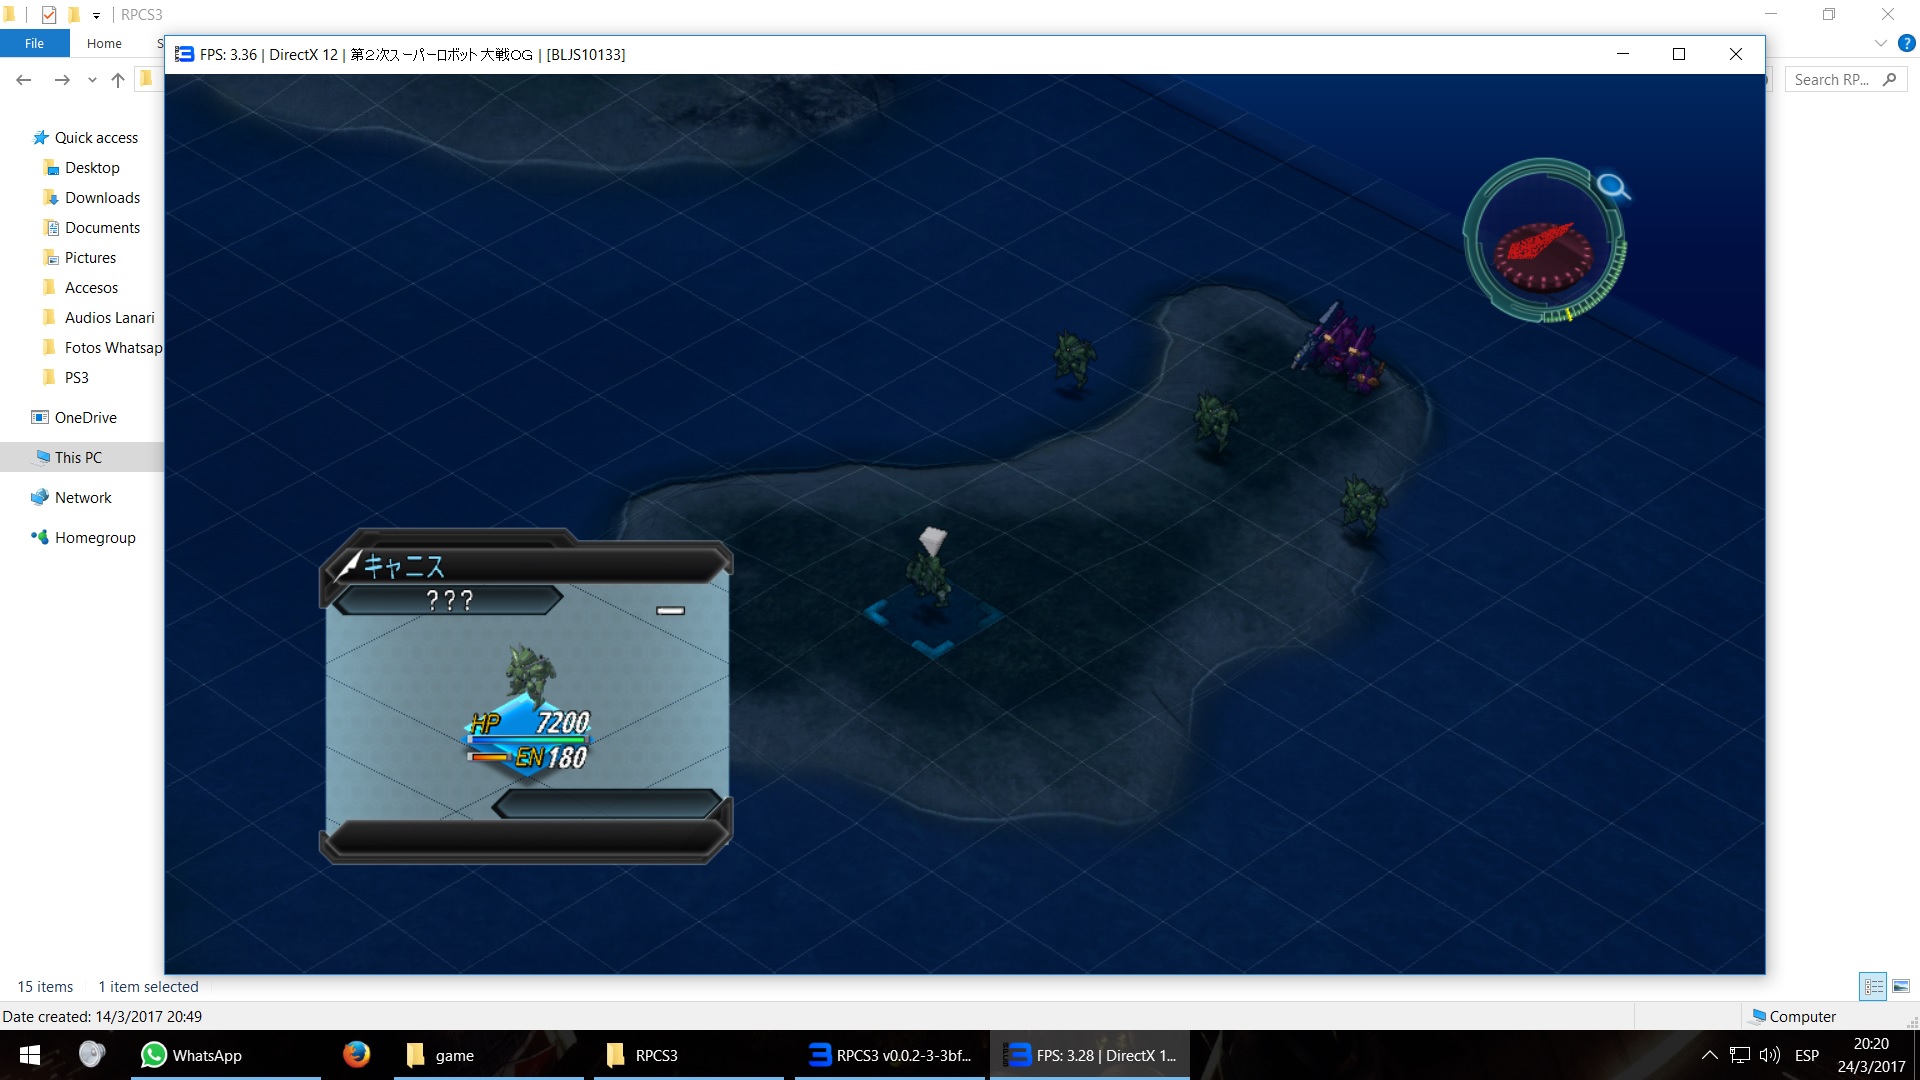Expand the ribbon with the chevron

point(1880,43)
